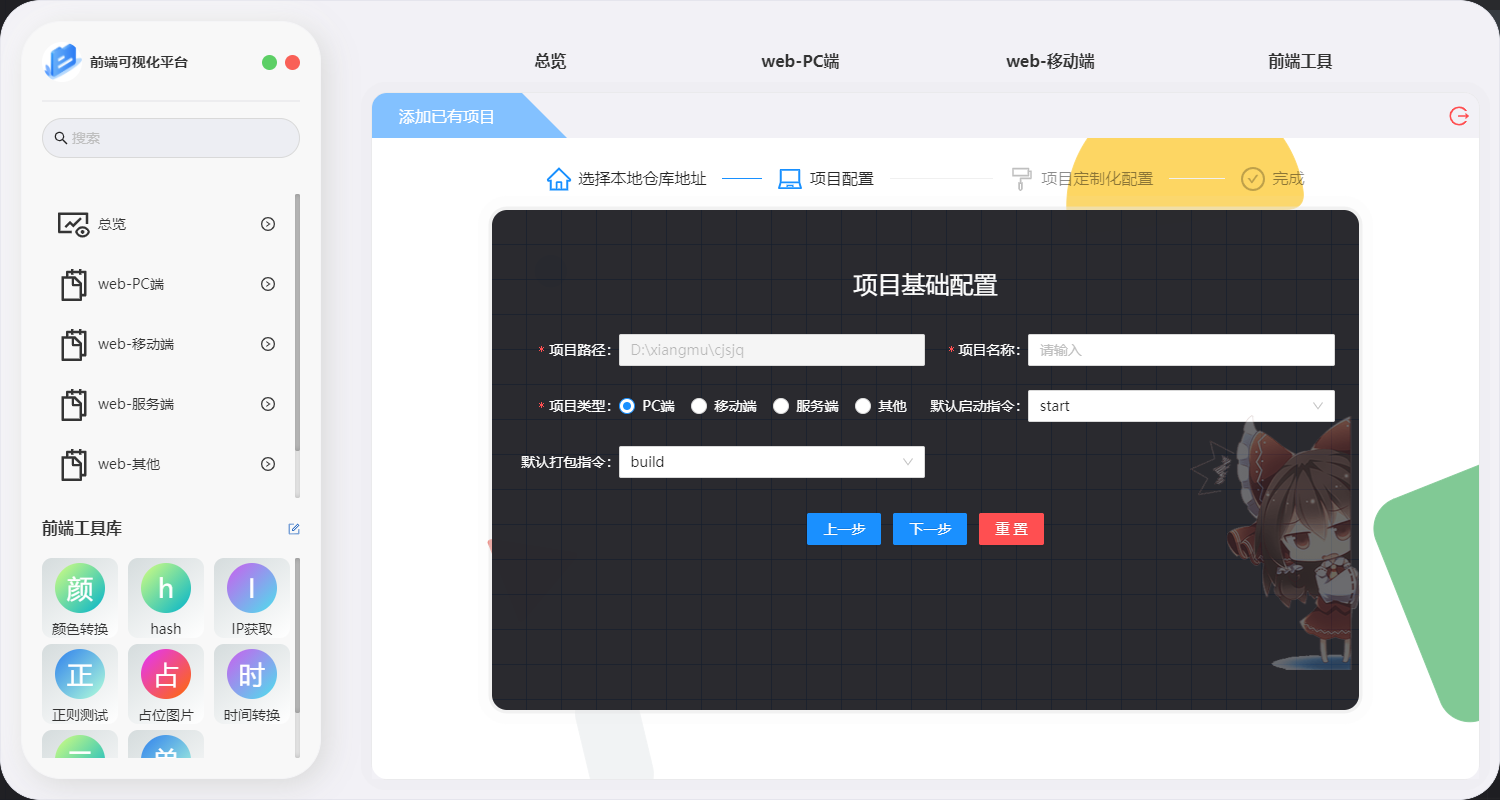Expand the web-服务端 sidebar arrow

coord(268,404)
